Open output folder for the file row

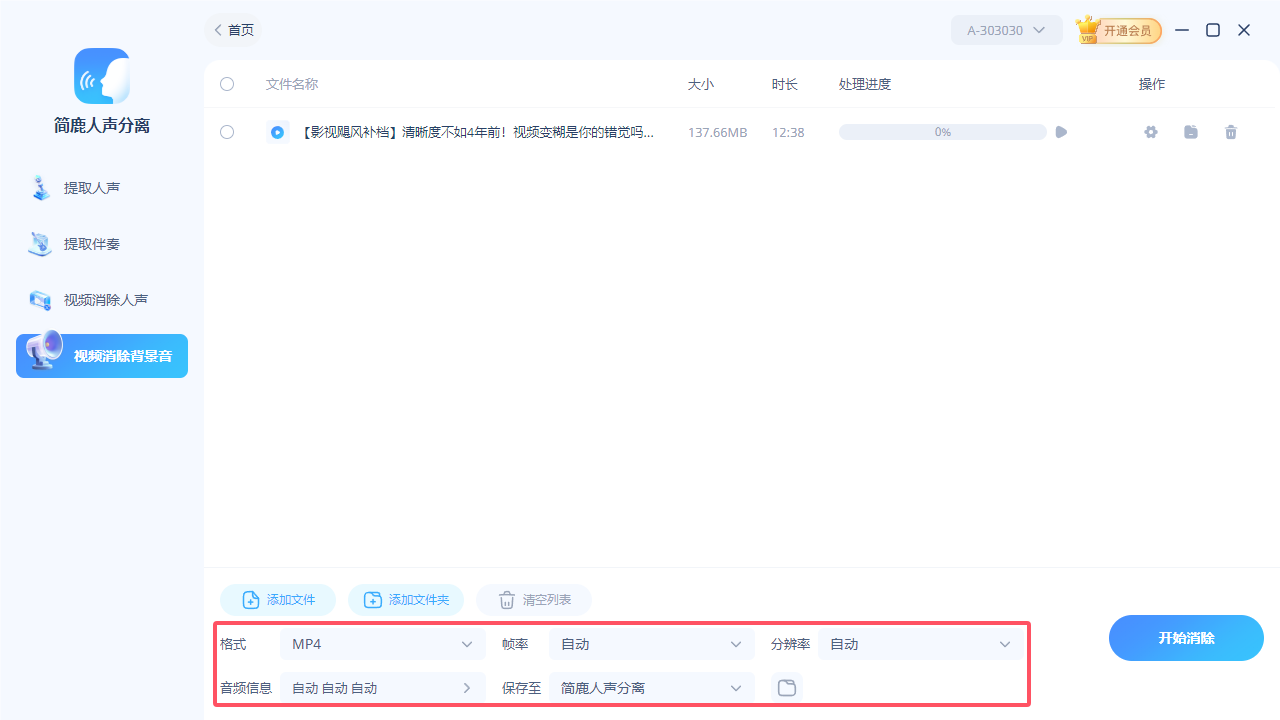click(1190, 131)
